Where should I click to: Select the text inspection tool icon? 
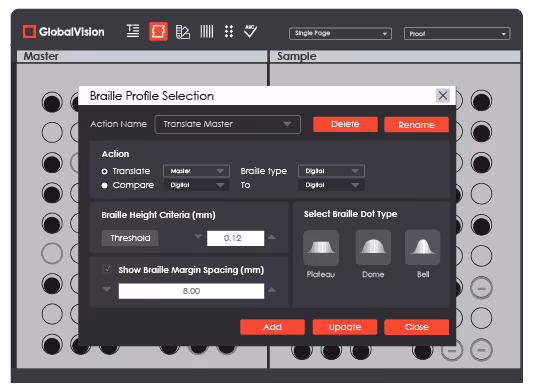point(133,31)
